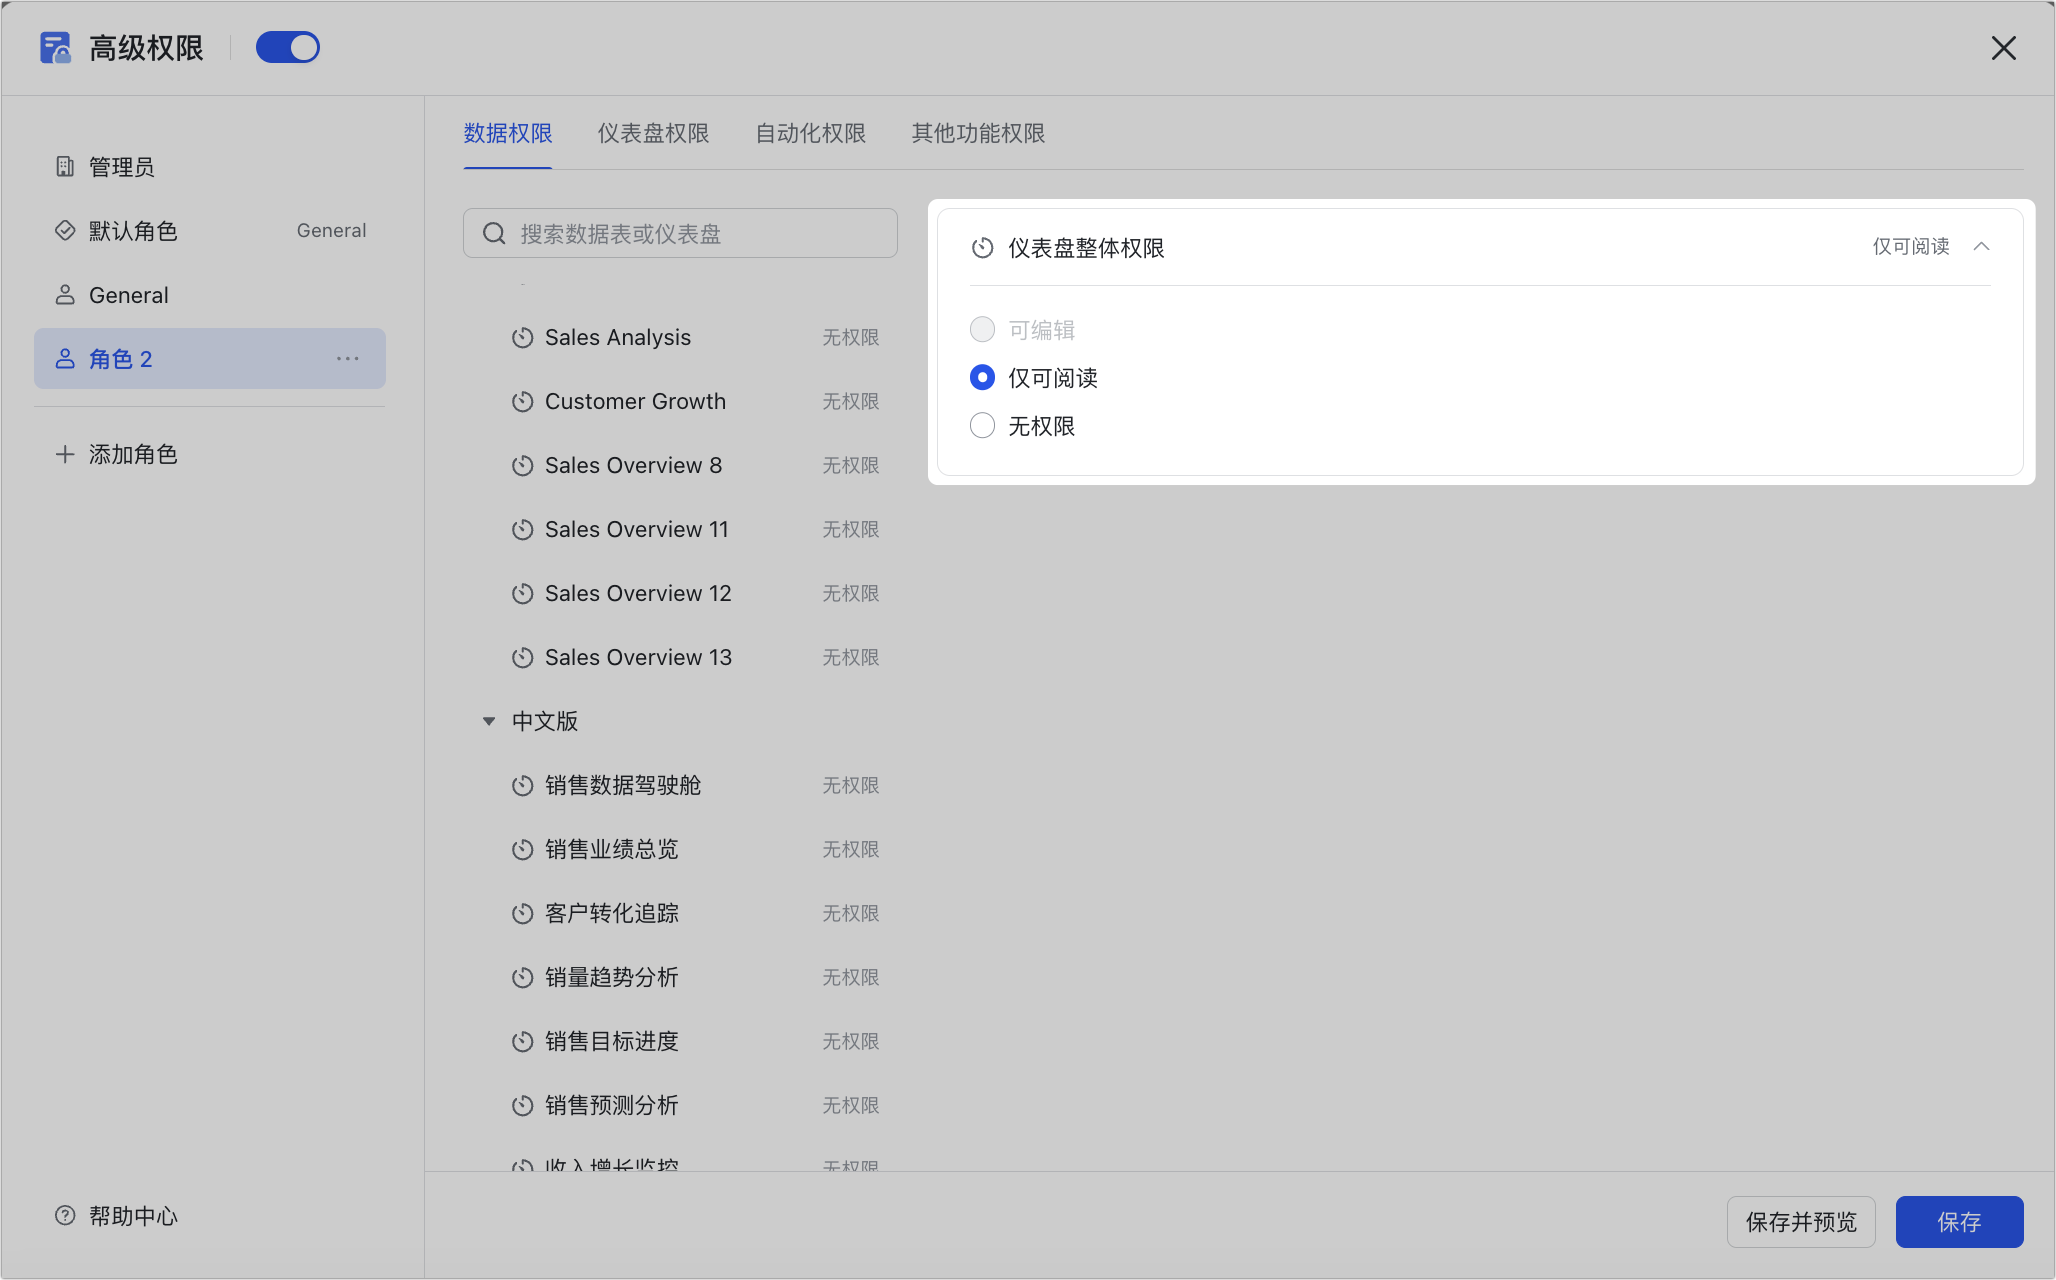Screen dimensions: 2056x1280
Task: Click the General role person icon
Action: click(65, 295)
